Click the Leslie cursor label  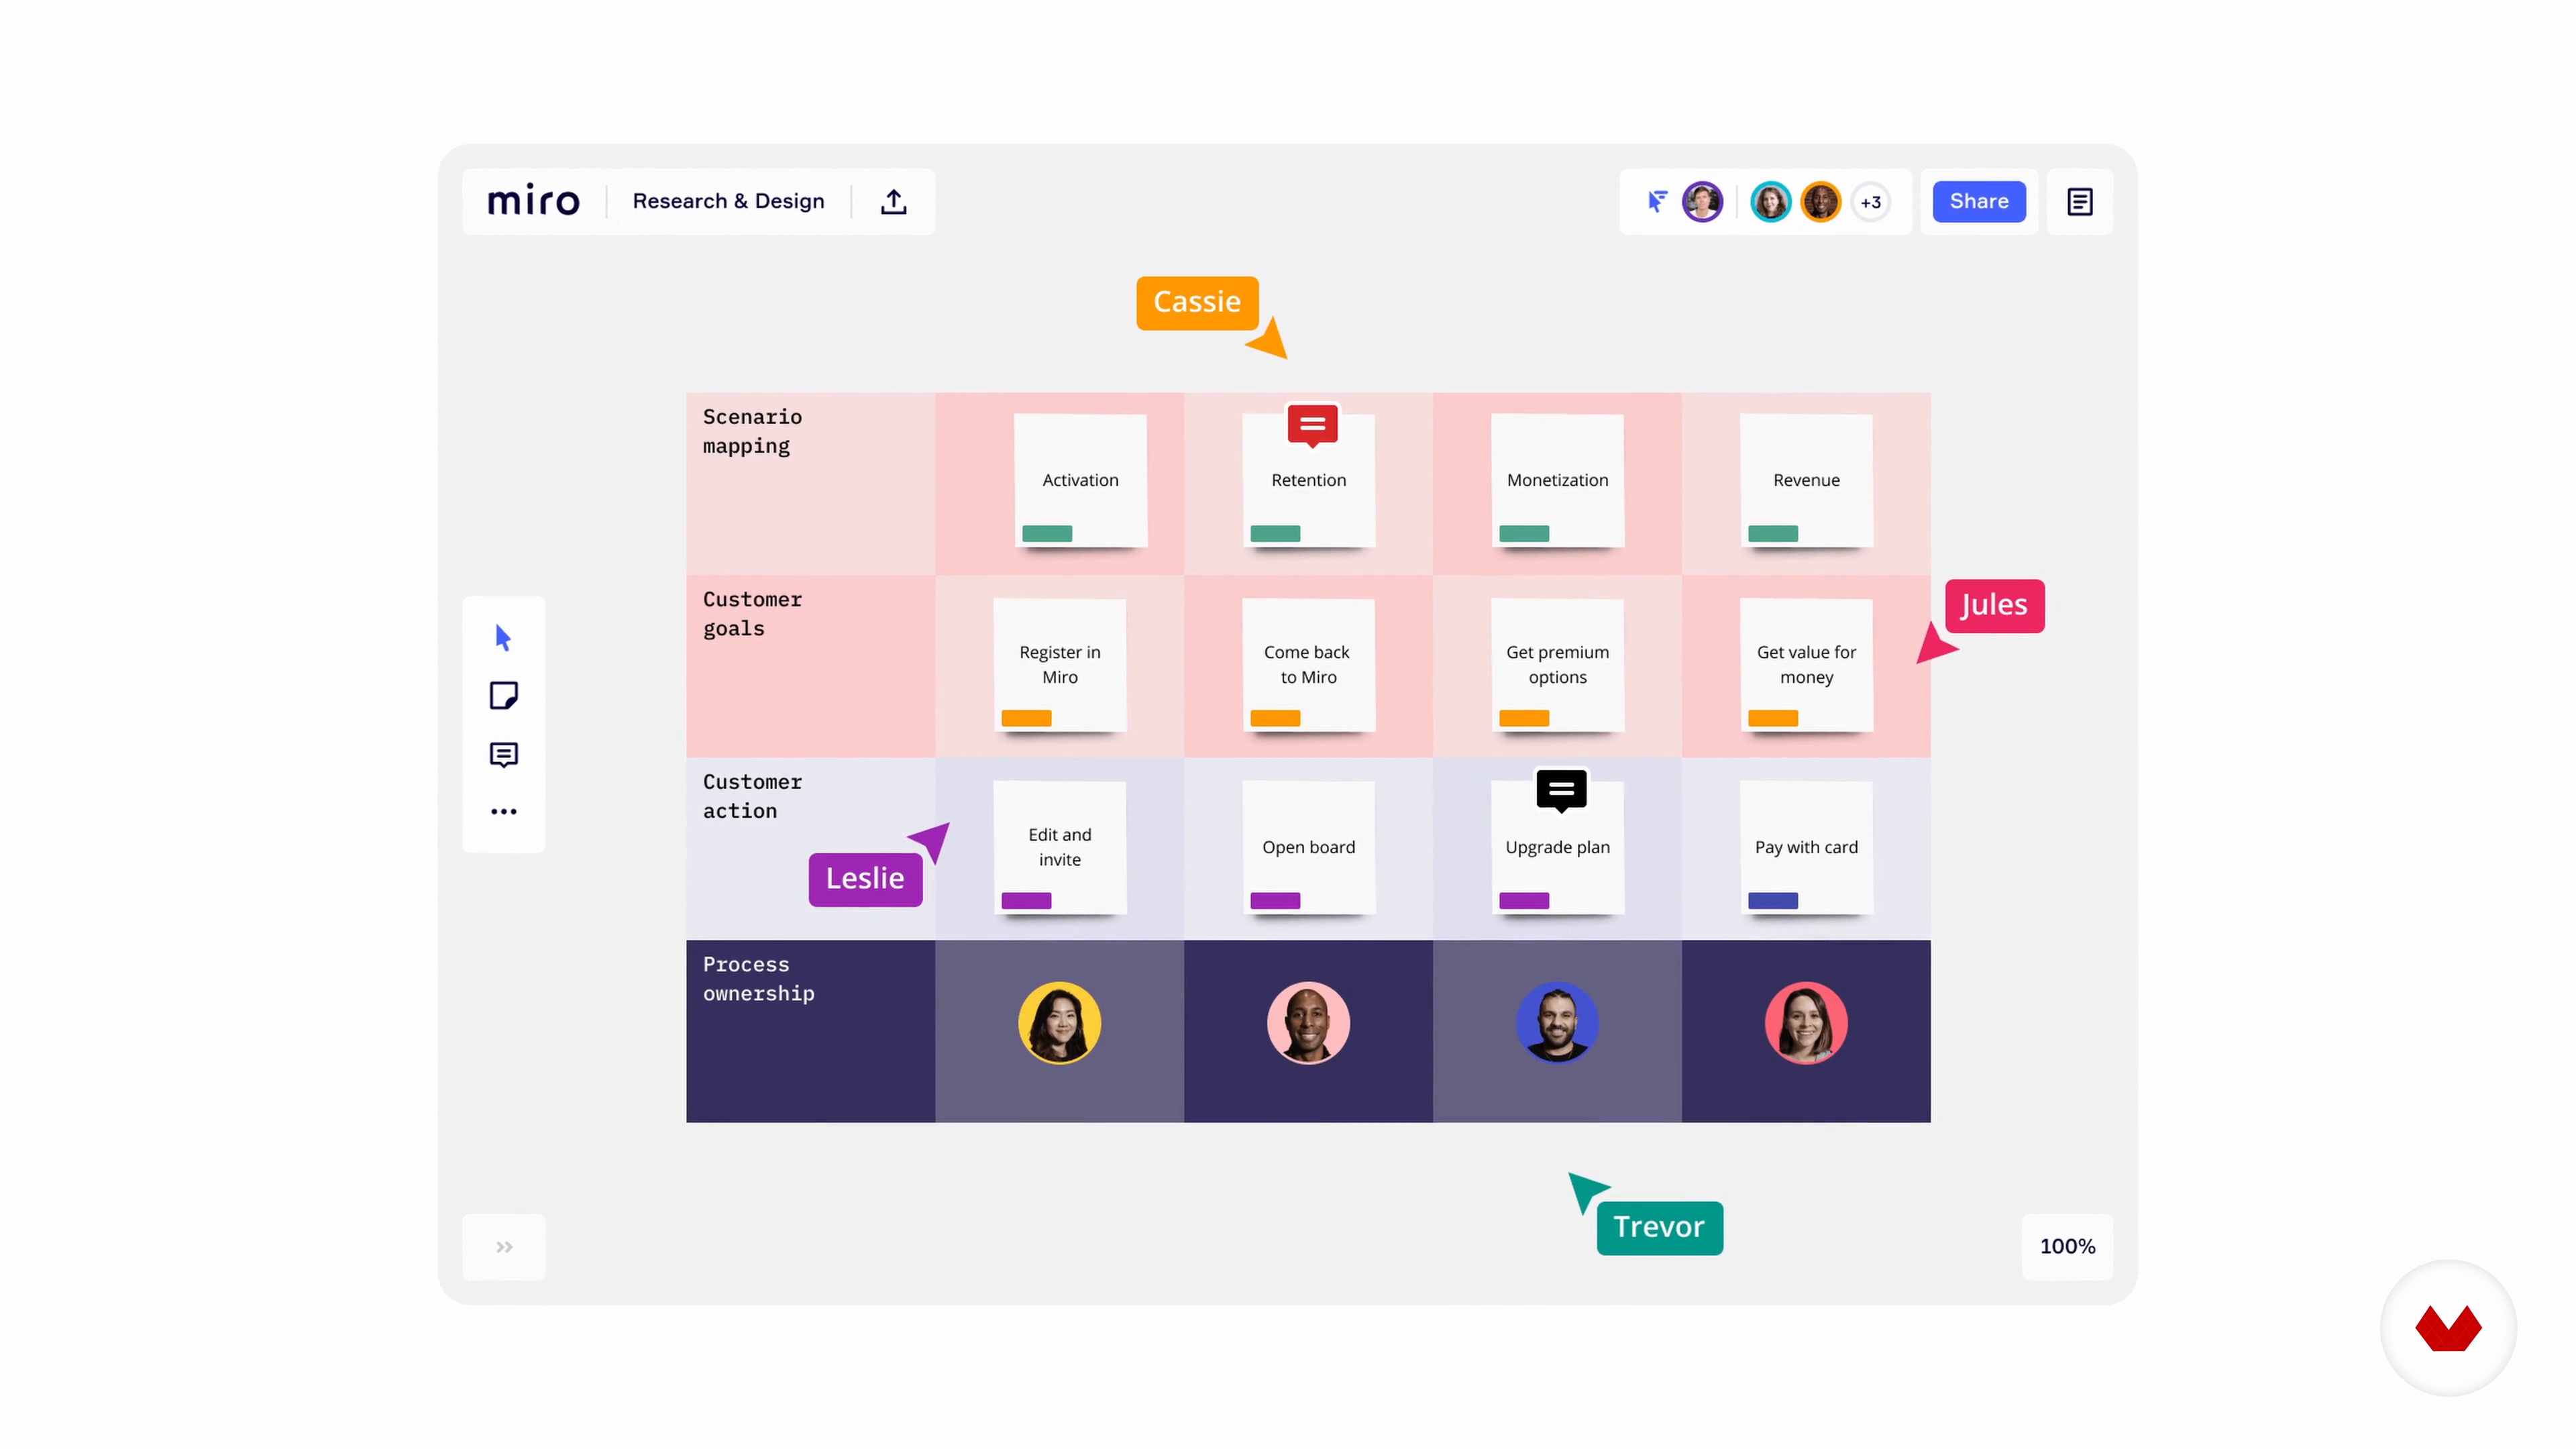click(865, 879)
